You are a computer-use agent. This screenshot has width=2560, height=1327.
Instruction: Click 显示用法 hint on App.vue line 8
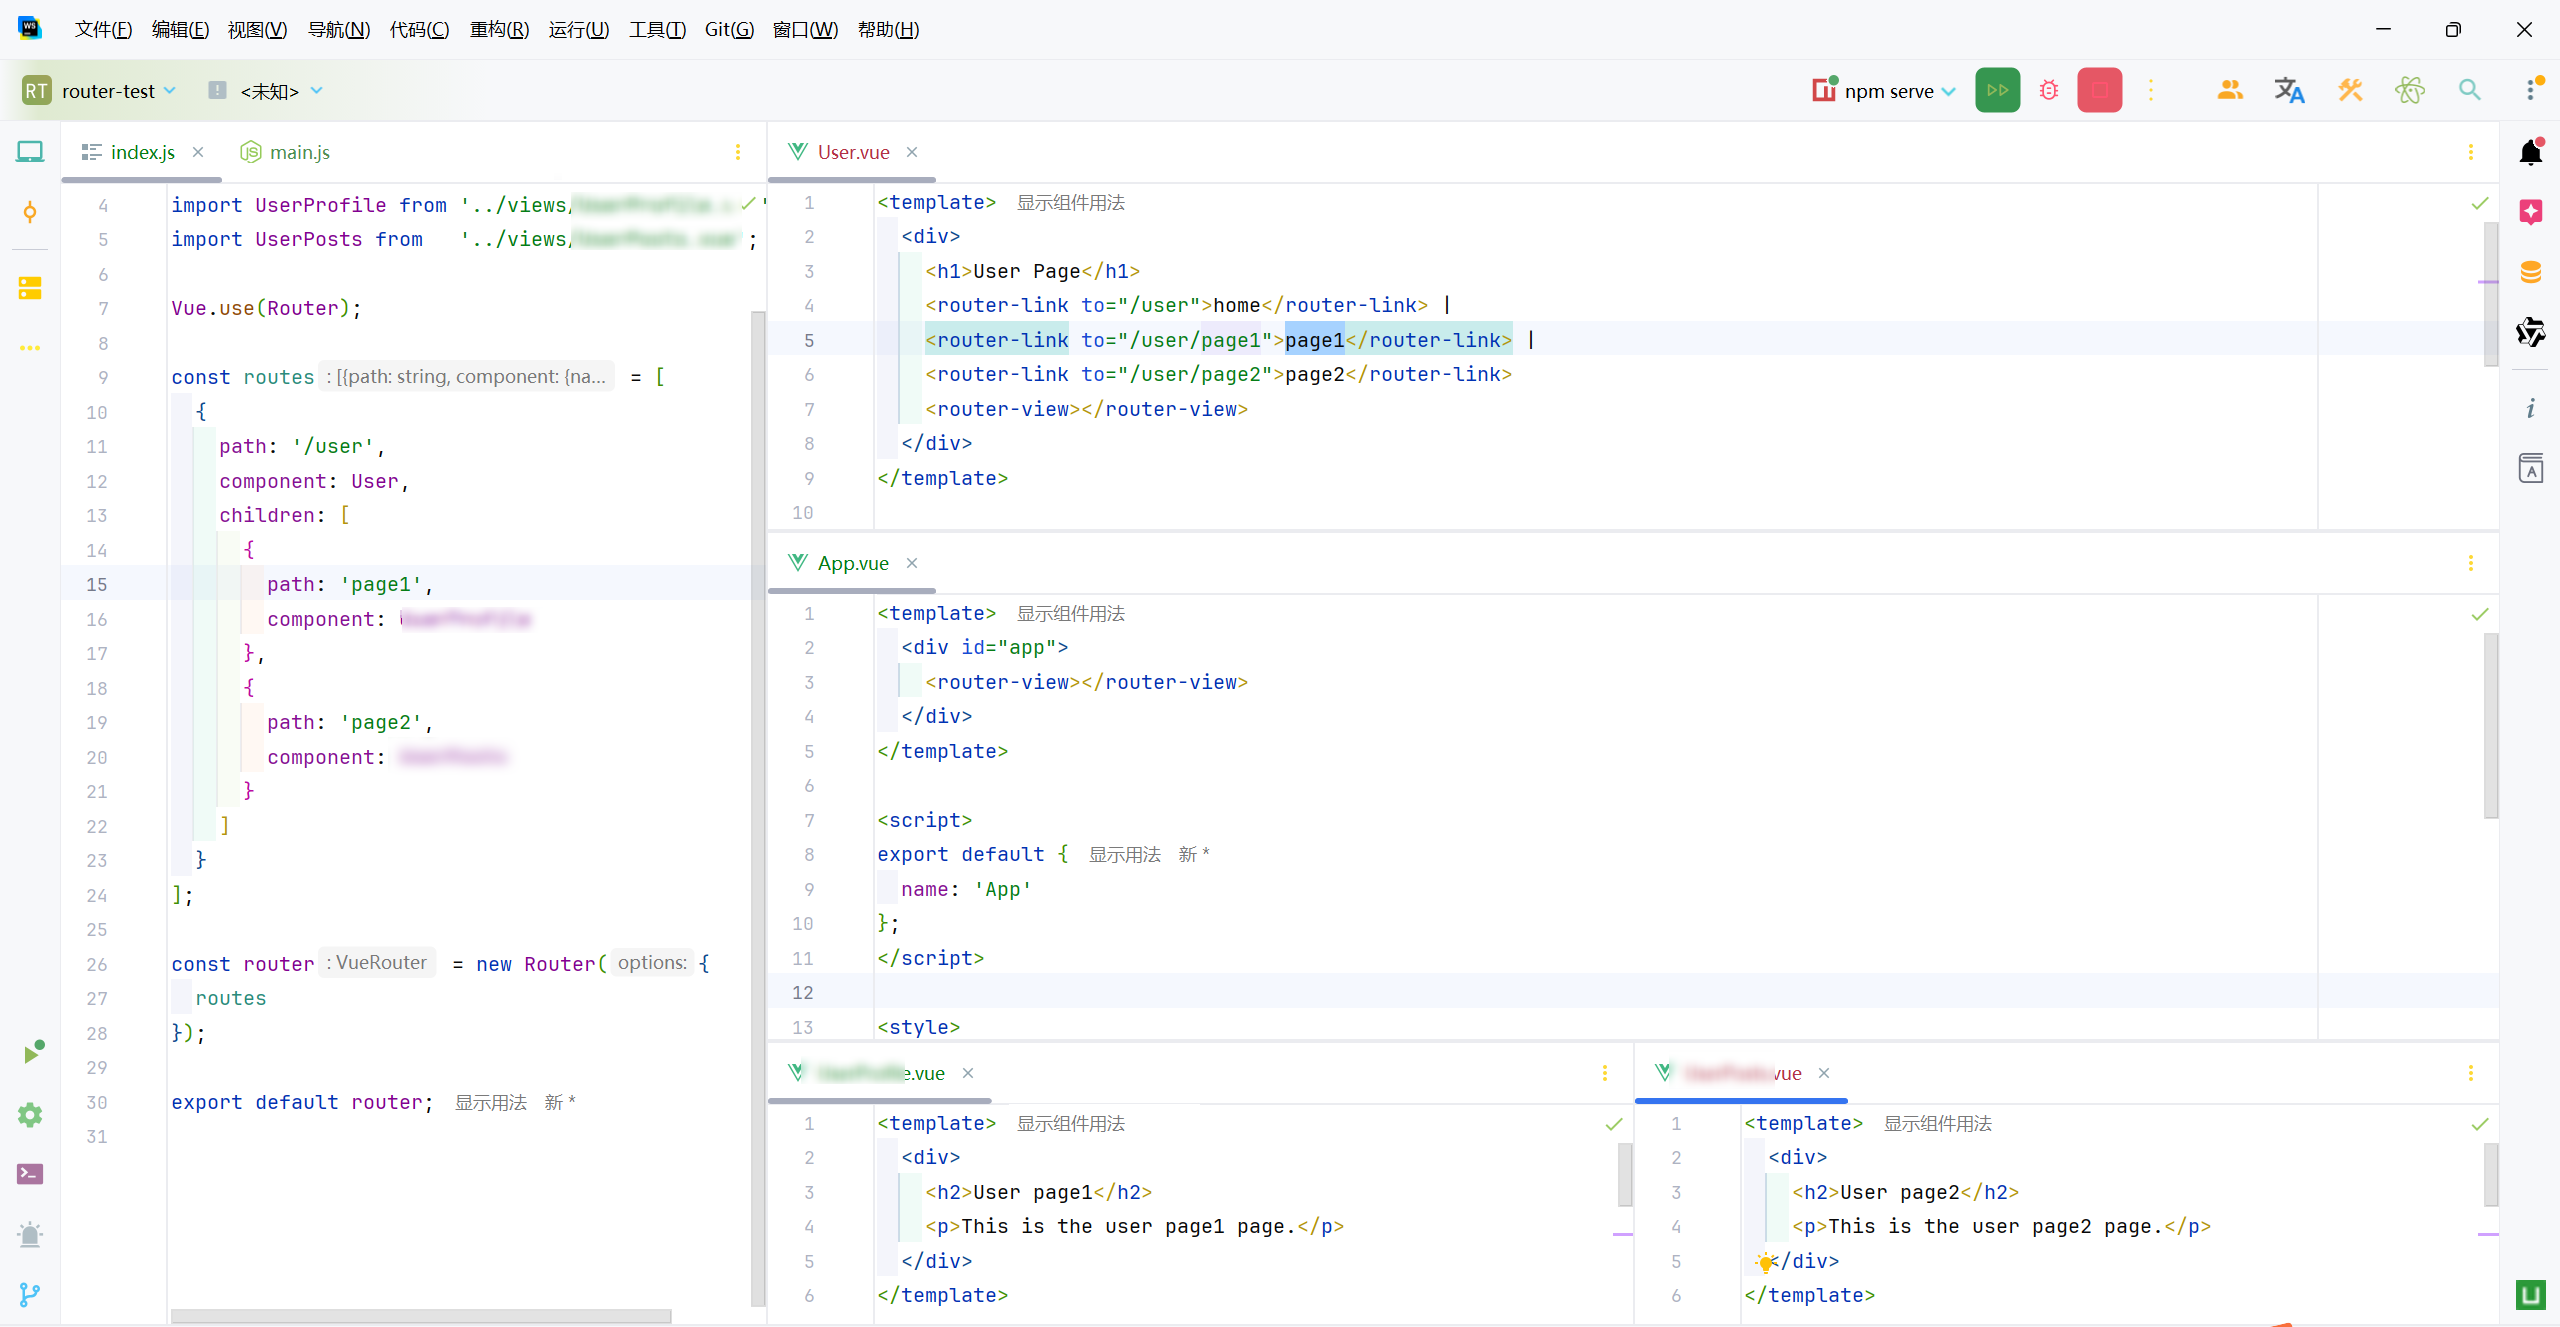[1125, 855]
